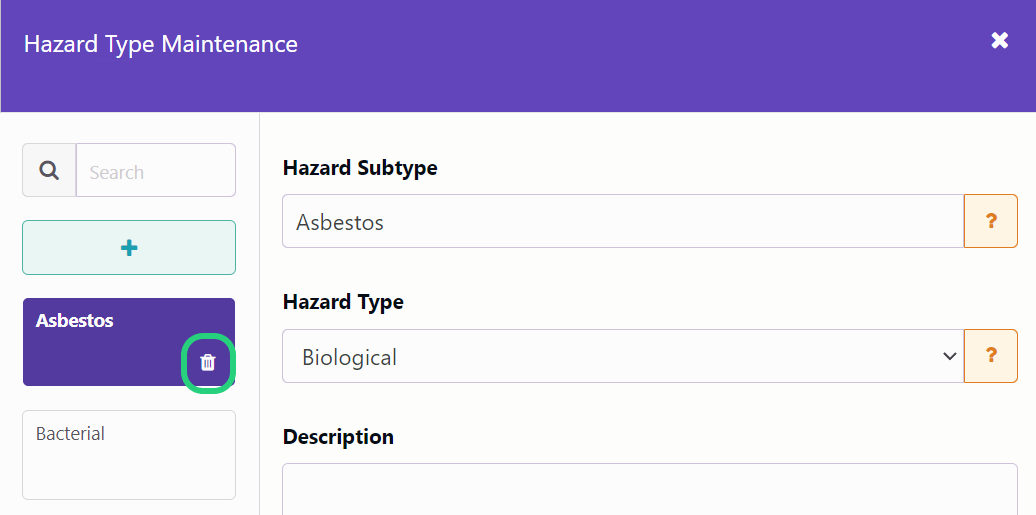Screen dimensions: 1036x515
Task: Open help for the Hazard Subtype field
Action: coord(990,221)
